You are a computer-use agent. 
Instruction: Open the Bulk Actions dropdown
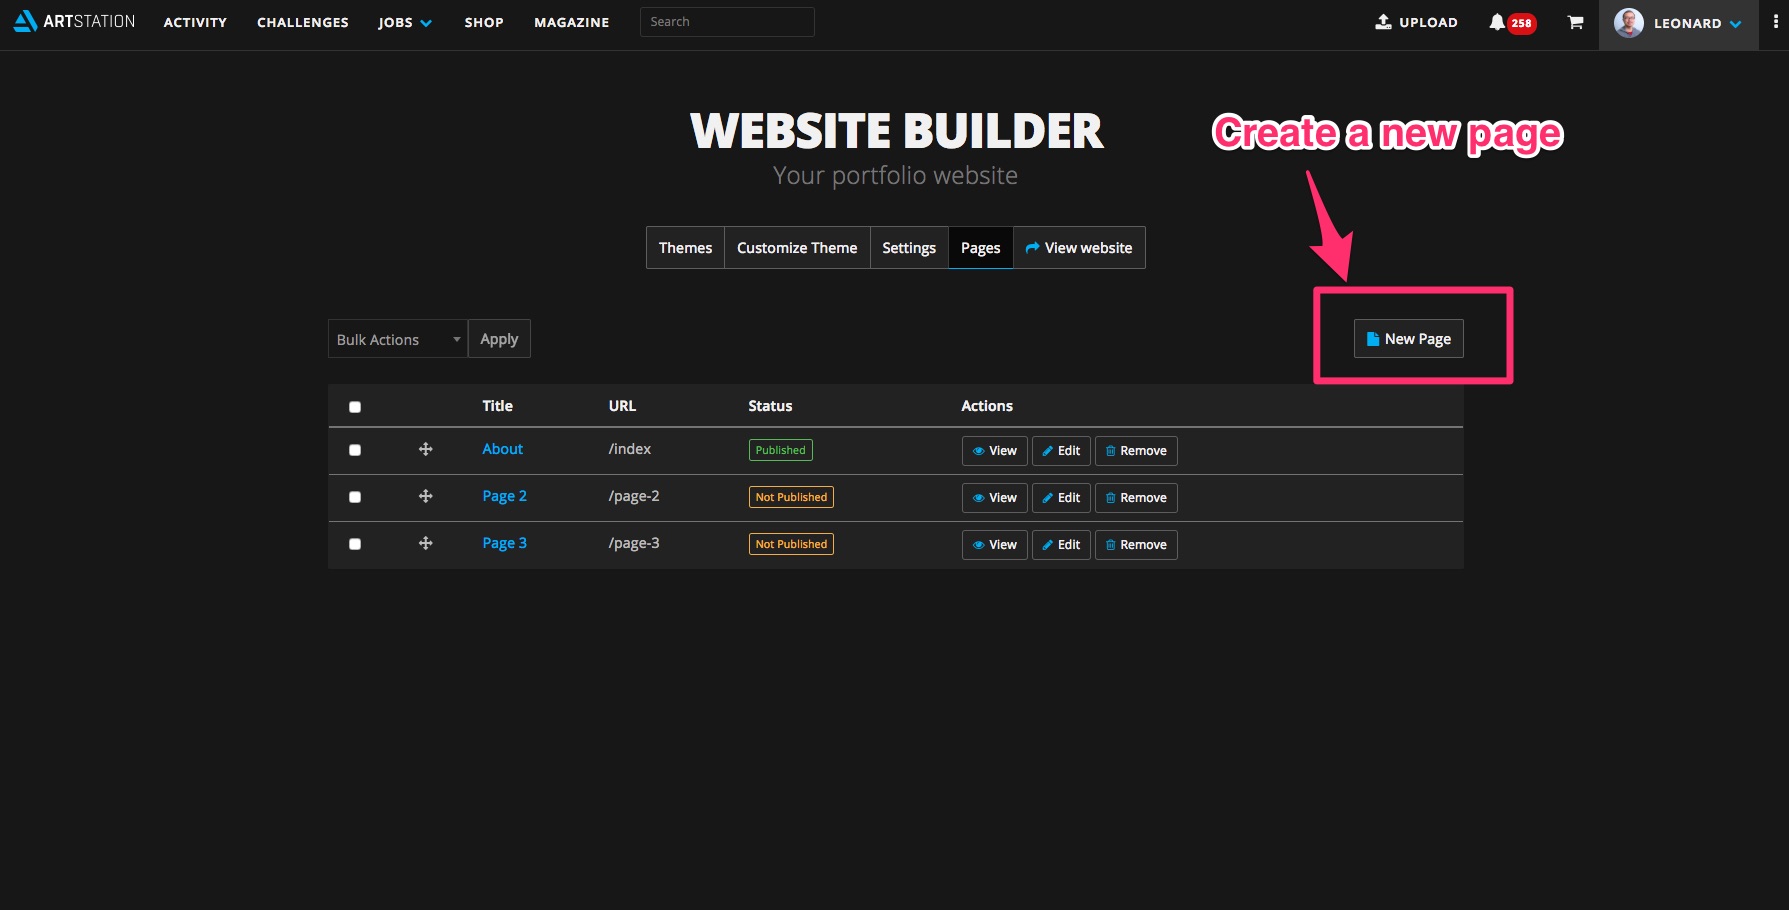pos(397,339)
